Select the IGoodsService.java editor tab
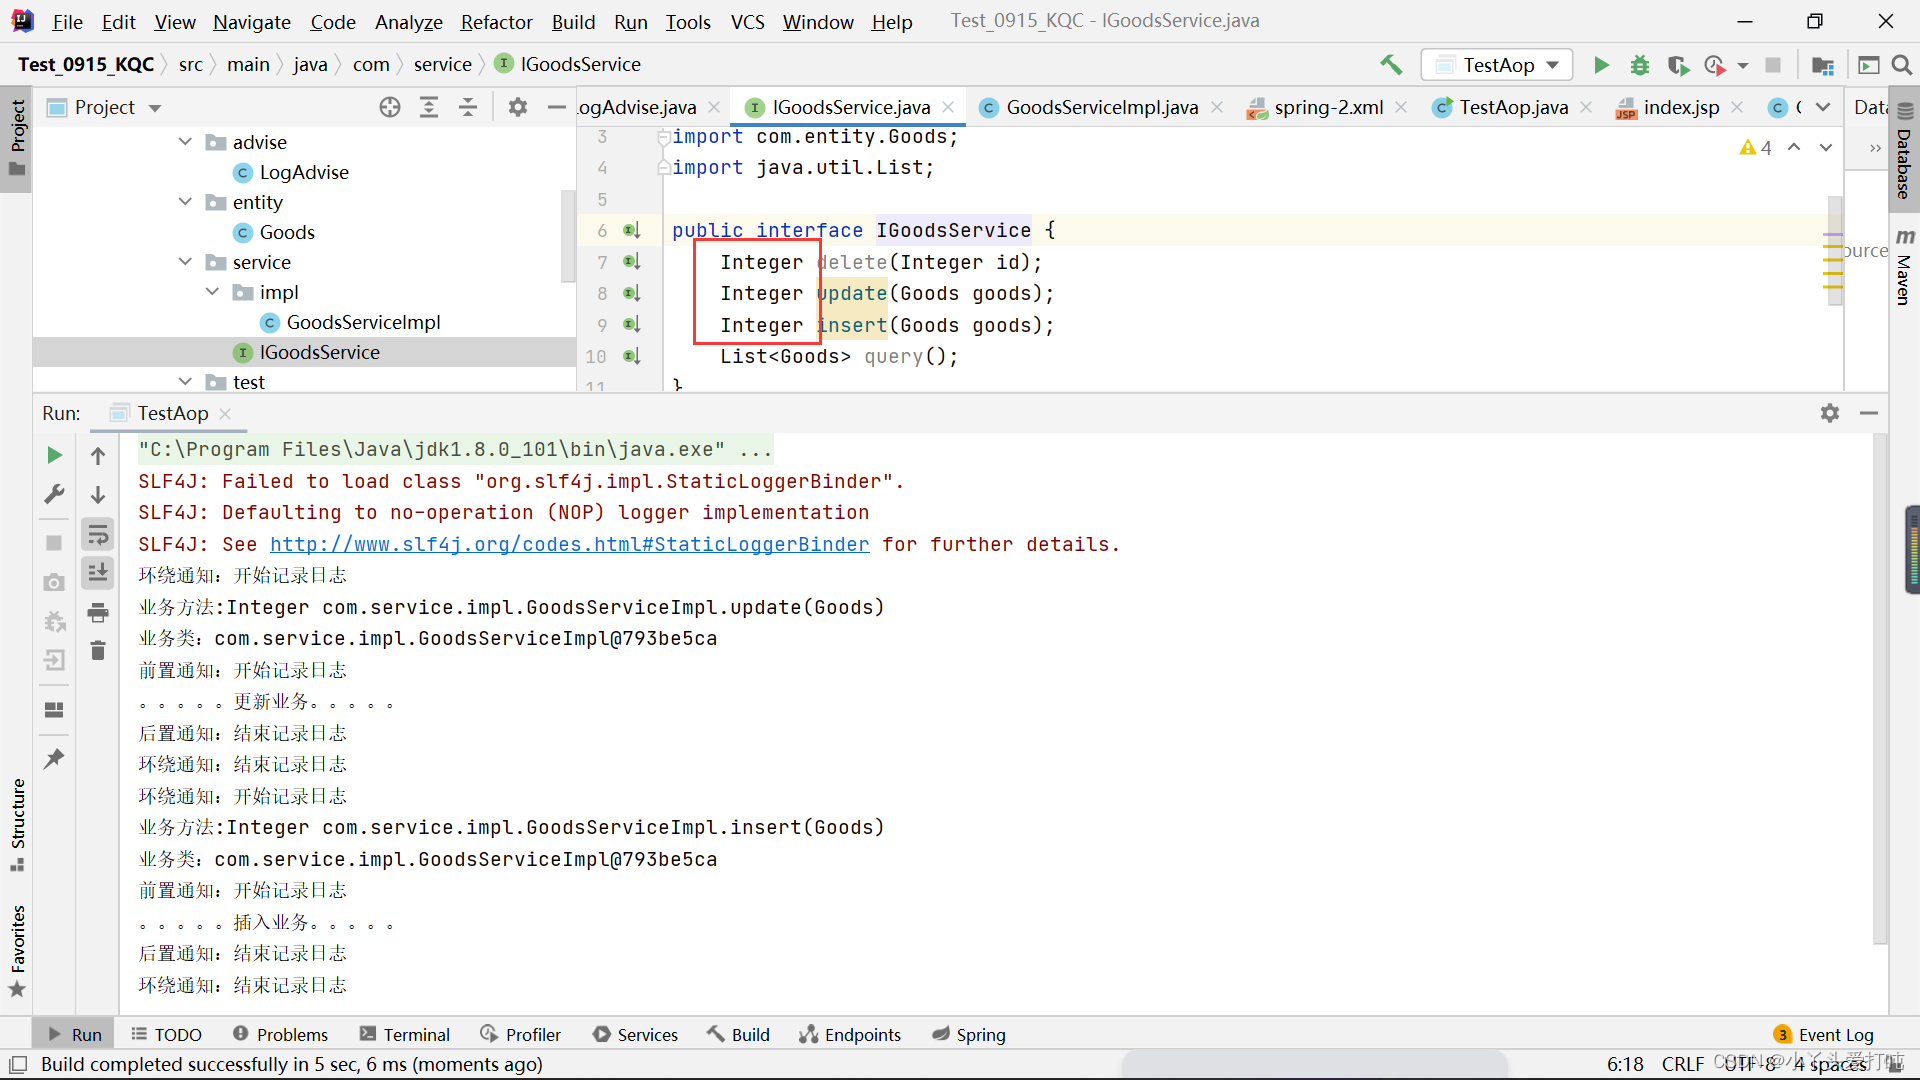This screenshot has height=1080, width=1920. click(852, 107)
